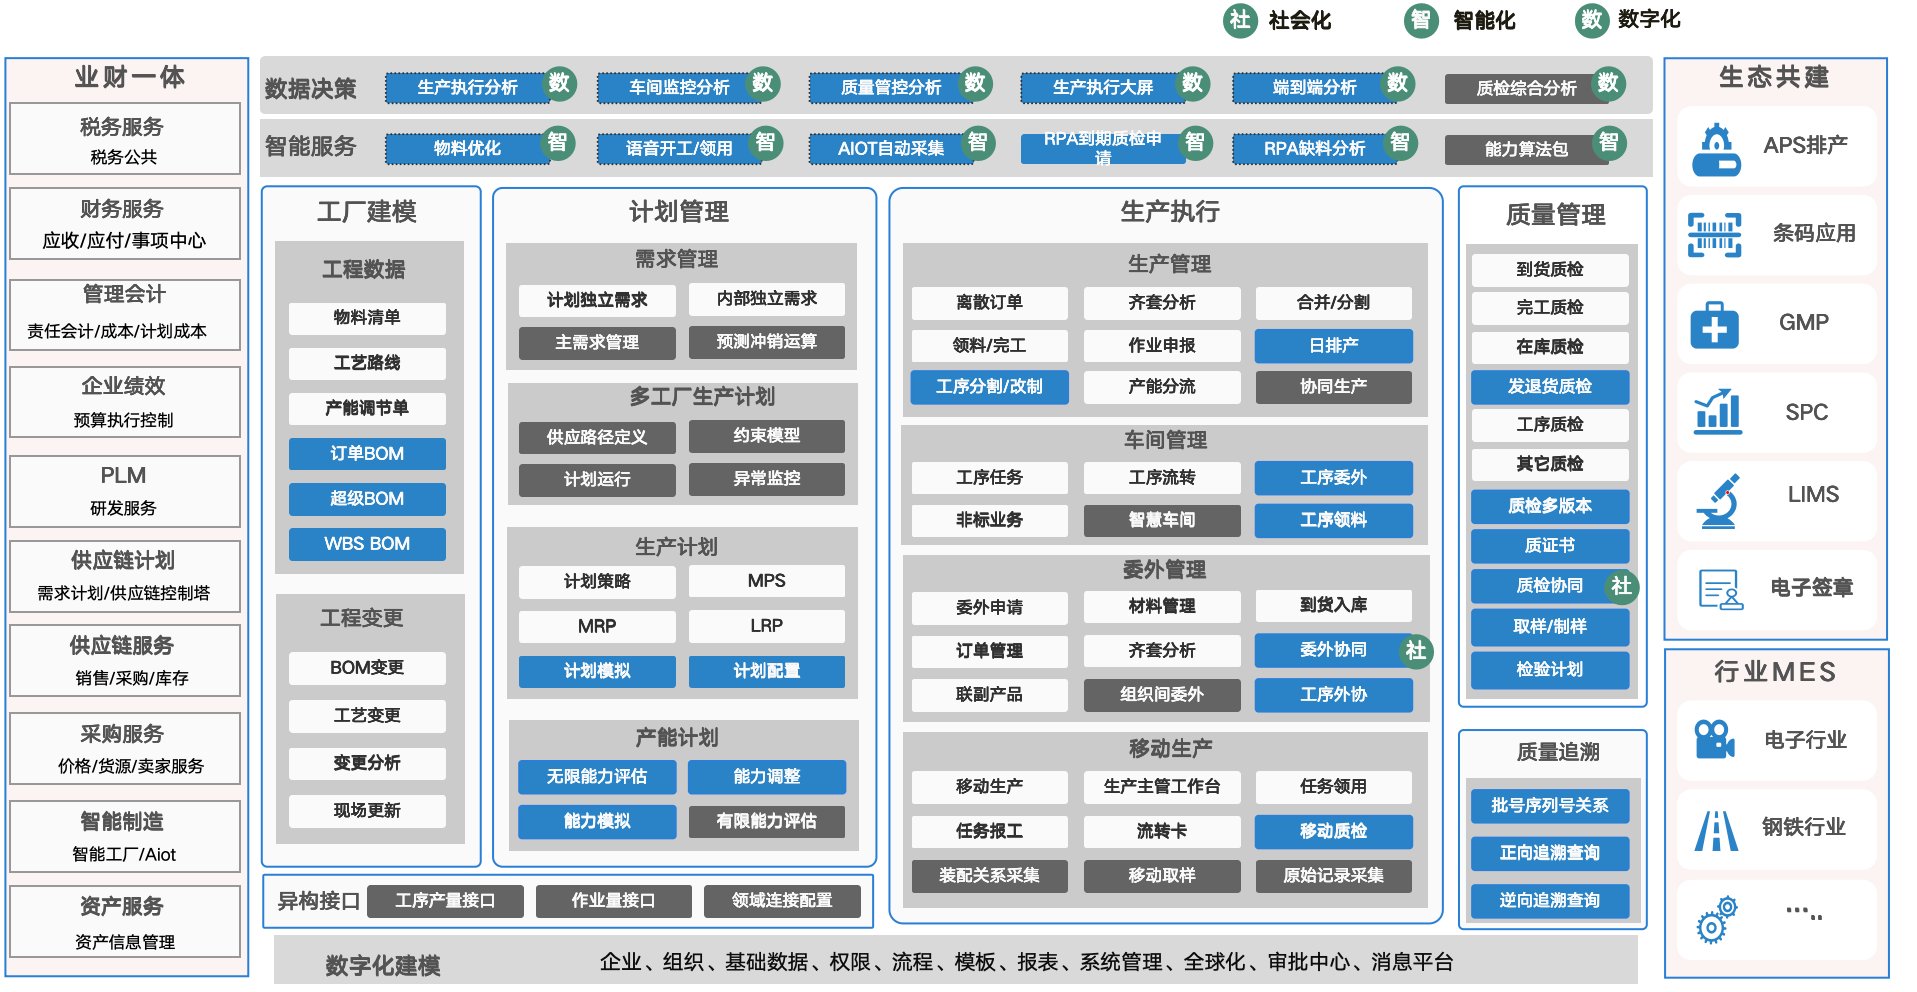The image size is (1917, 992).
Task: Click the 电子行业 camera icon
Action: click(1714, 740)
